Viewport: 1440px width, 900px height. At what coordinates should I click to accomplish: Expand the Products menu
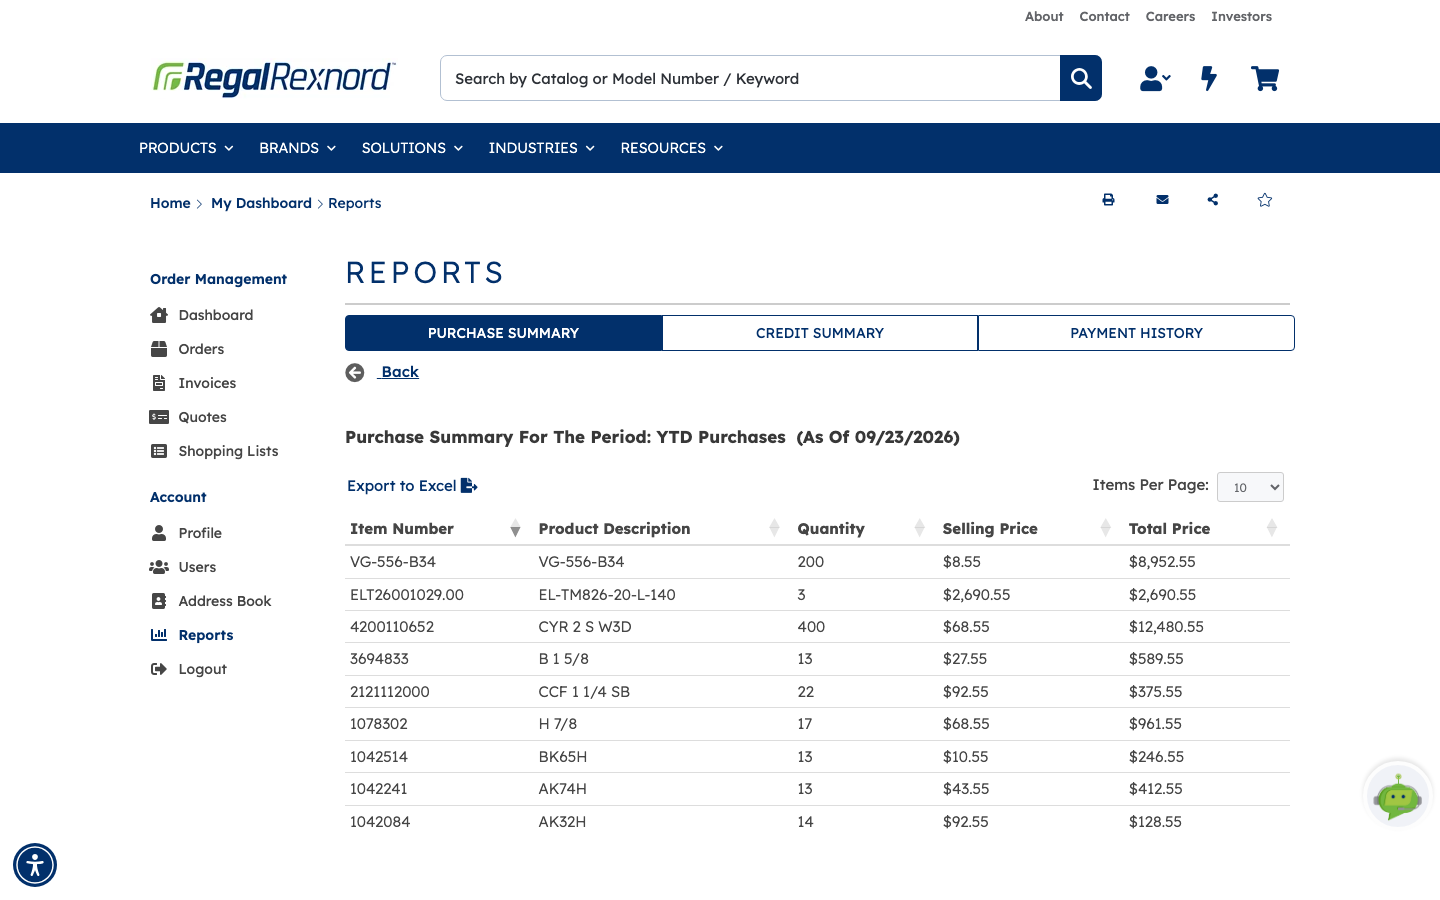coord(186,148)
